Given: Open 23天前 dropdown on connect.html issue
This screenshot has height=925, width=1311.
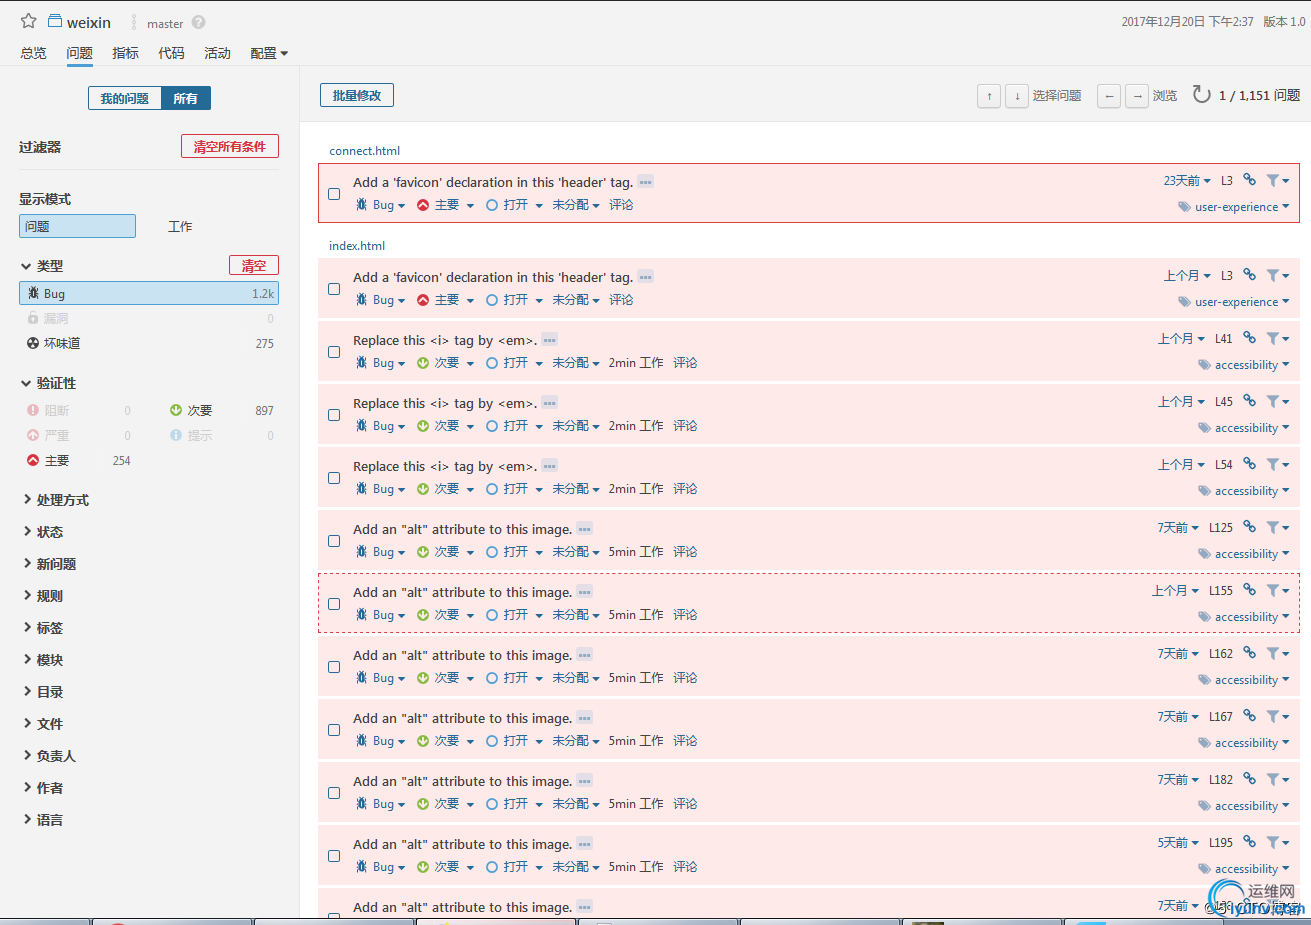Looking at the screenshot, I should [x=1187, y=181].
